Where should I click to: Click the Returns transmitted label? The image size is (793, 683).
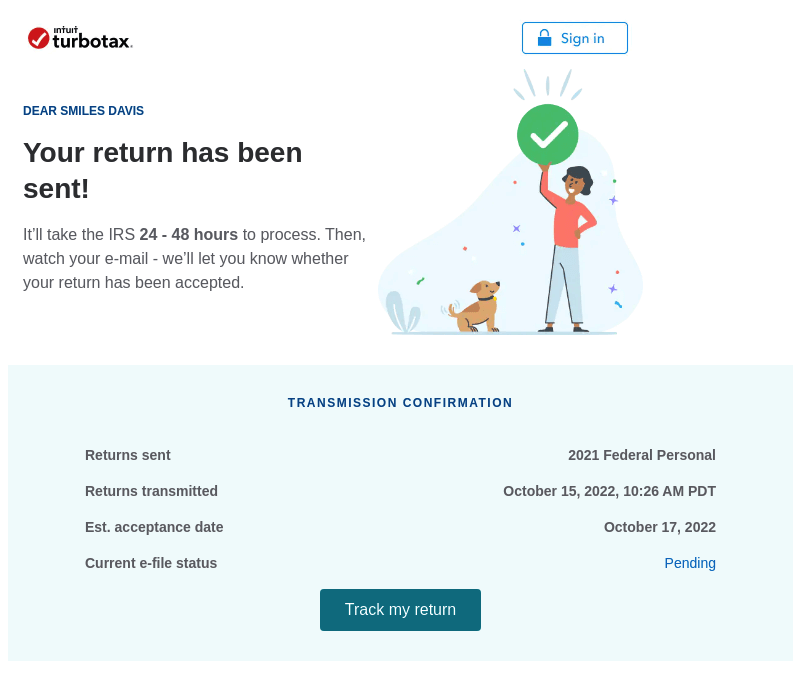[x=151, y=491]
